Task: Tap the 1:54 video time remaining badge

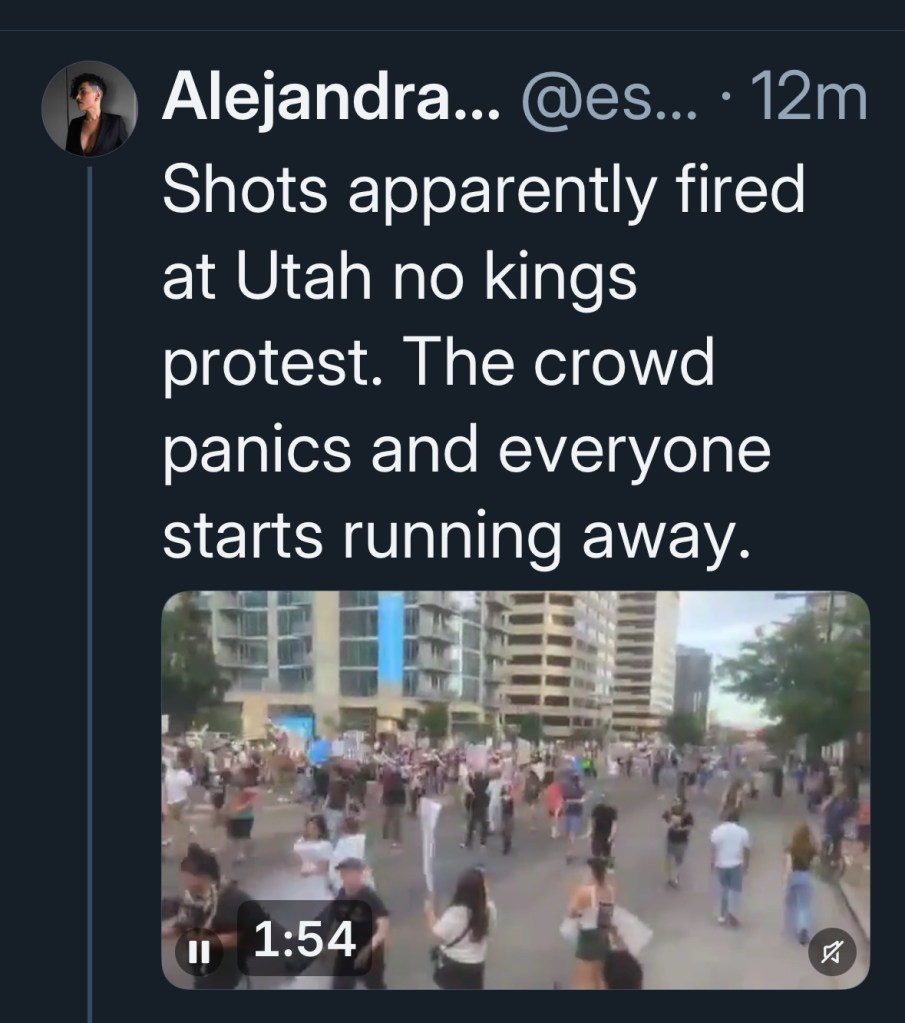Action: [304, 940]
